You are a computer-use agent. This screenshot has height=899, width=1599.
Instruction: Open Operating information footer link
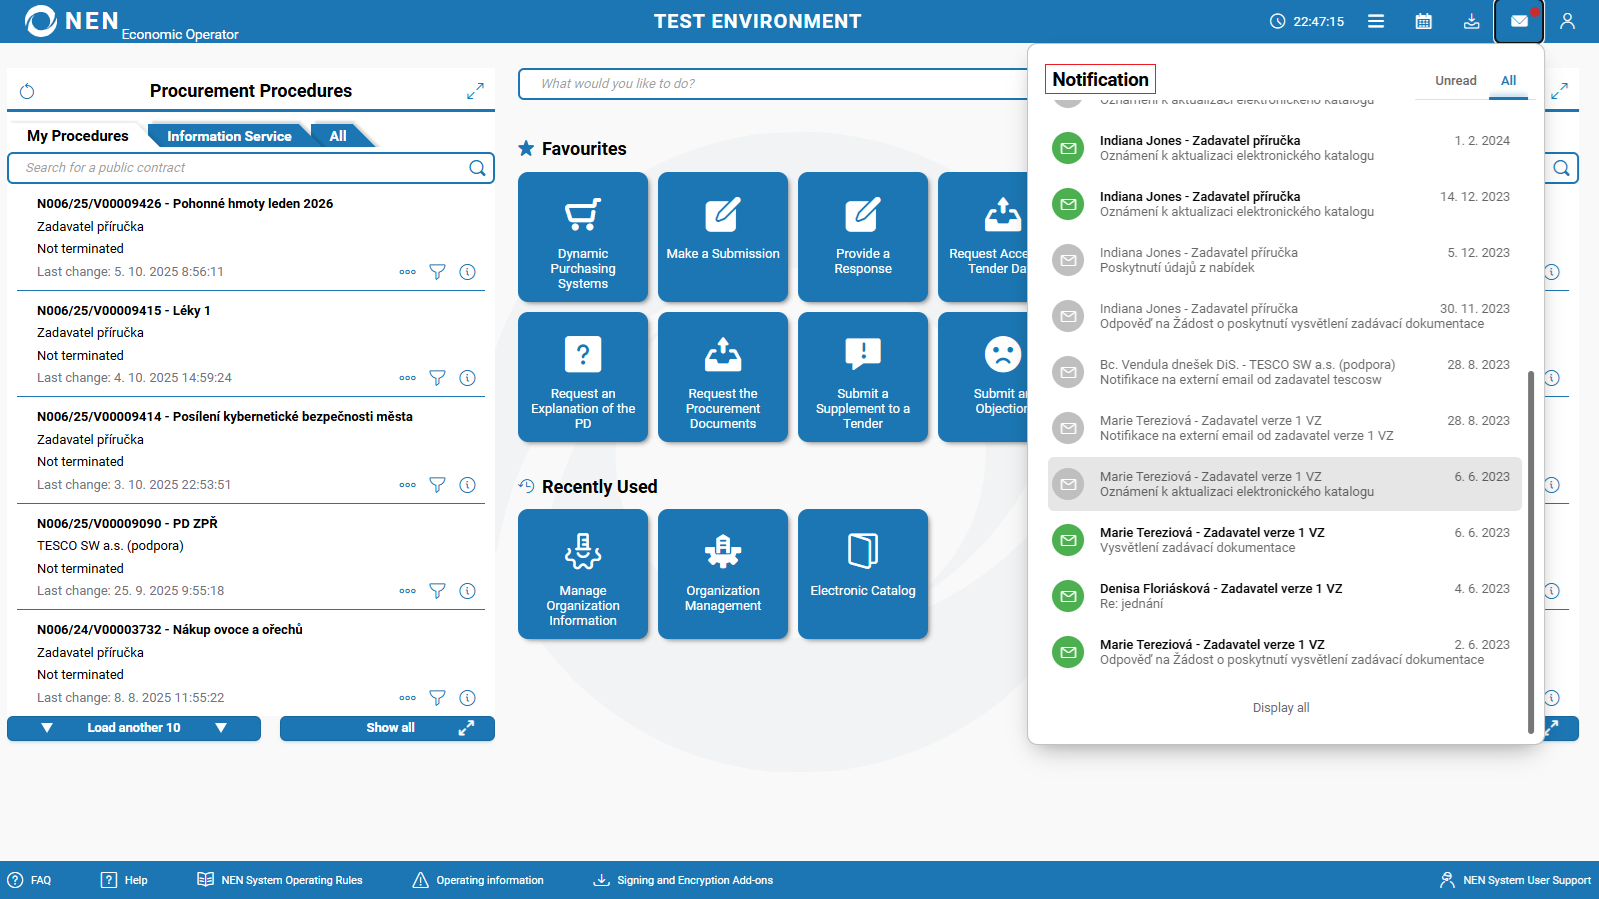pos(478,880)
